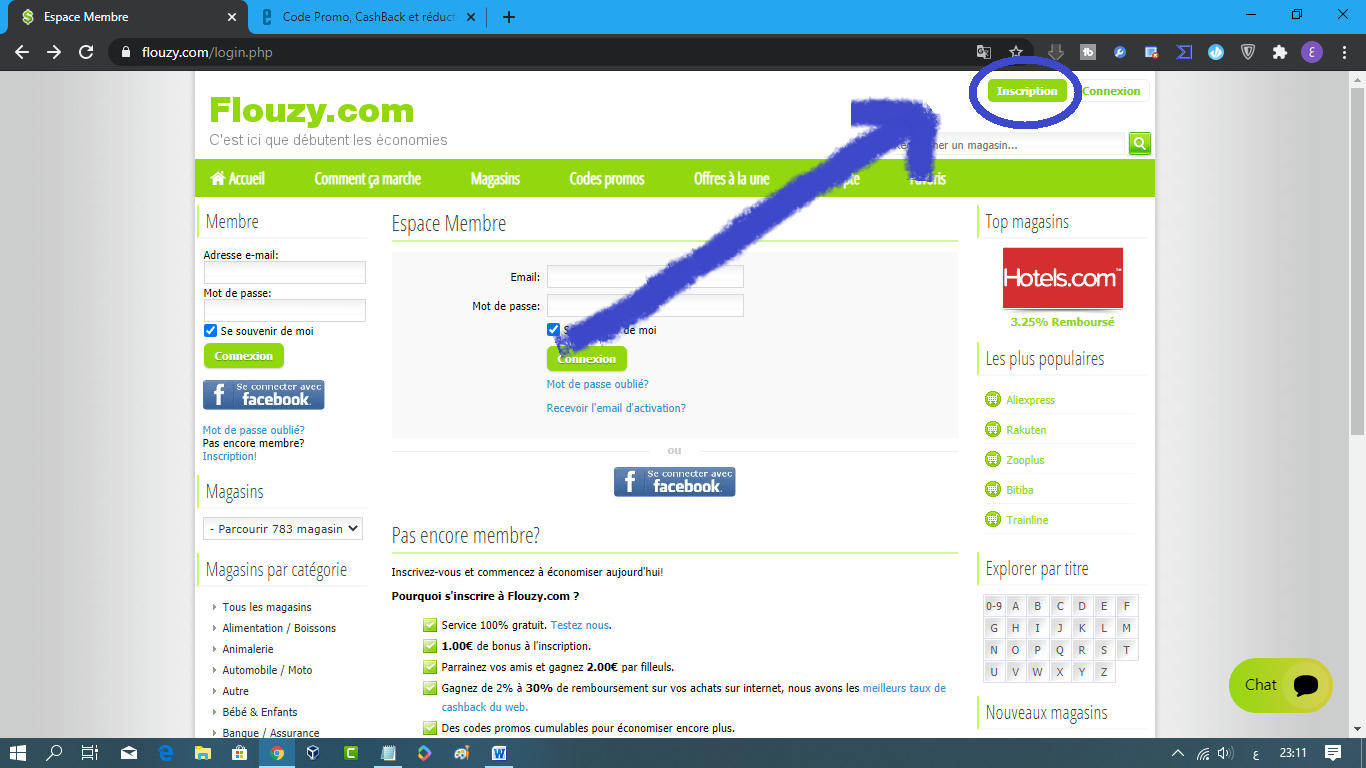This screenshot has width=1366, height=768.
Task: Click the browser address bar URL
Action: coord(207,52)
